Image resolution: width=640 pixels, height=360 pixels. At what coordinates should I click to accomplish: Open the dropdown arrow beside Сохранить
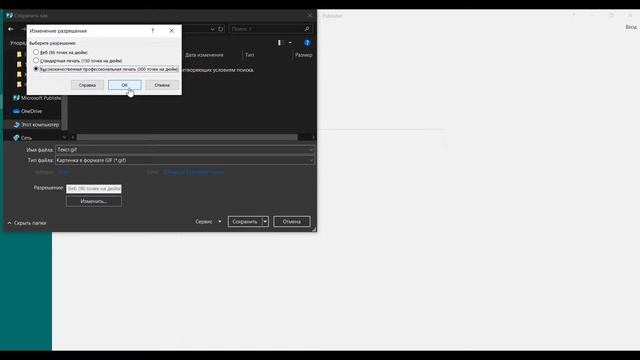[x=265, y=222]
